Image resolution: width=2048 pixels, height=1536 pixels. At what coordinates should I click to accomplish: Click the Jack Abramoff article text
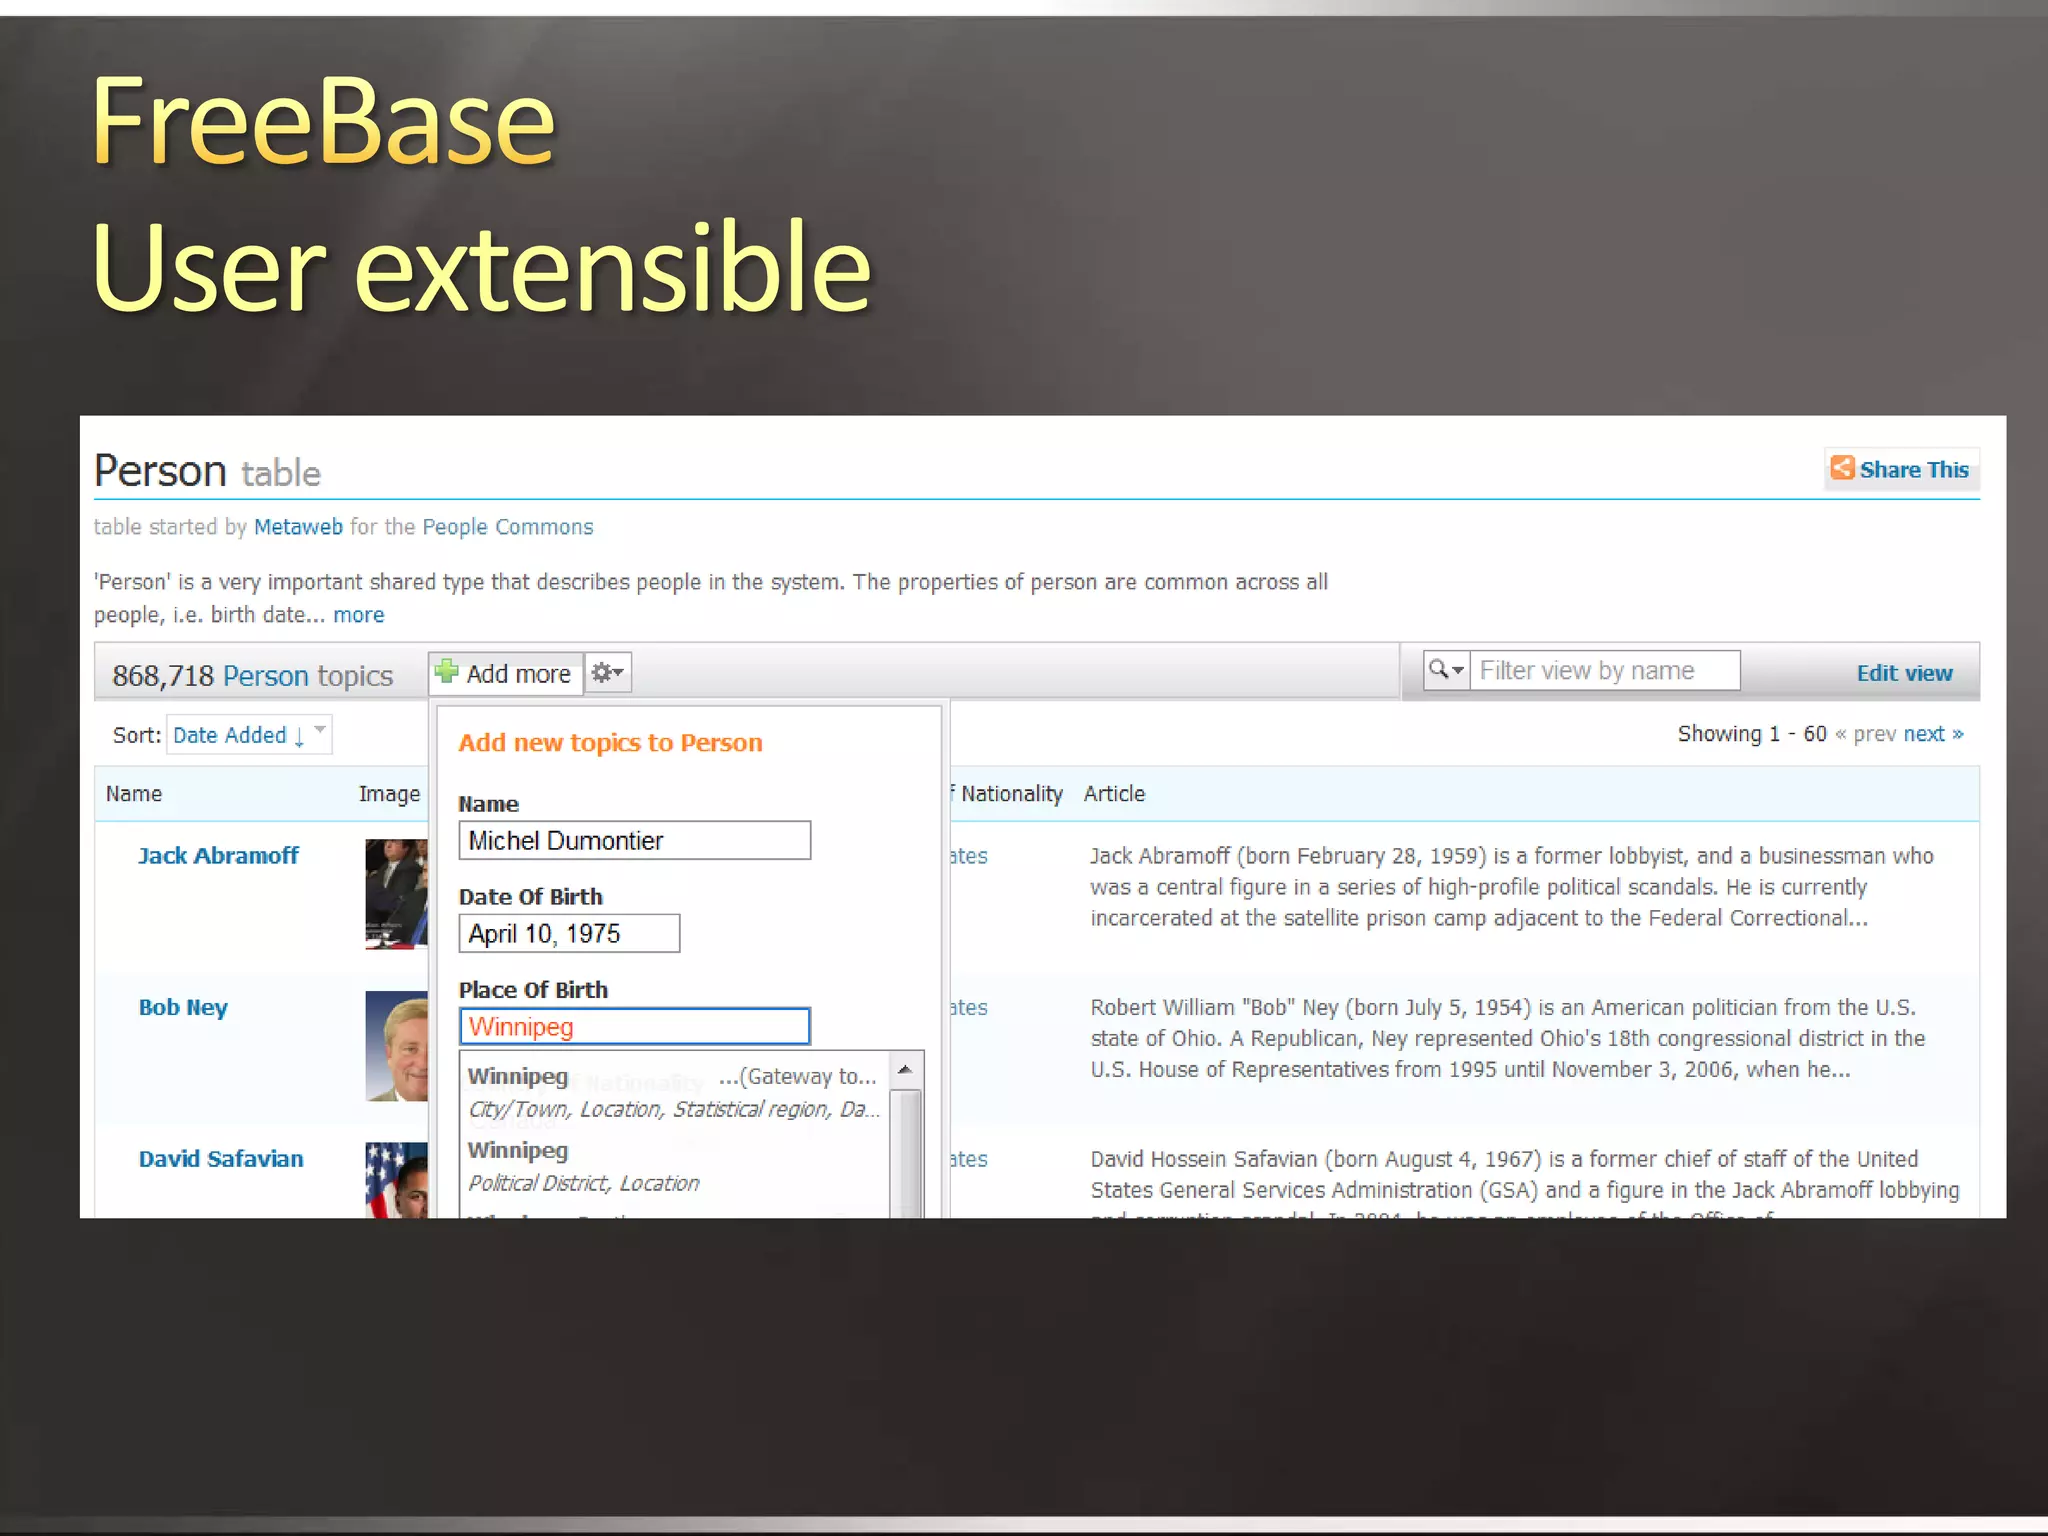tap(1511, 887)
